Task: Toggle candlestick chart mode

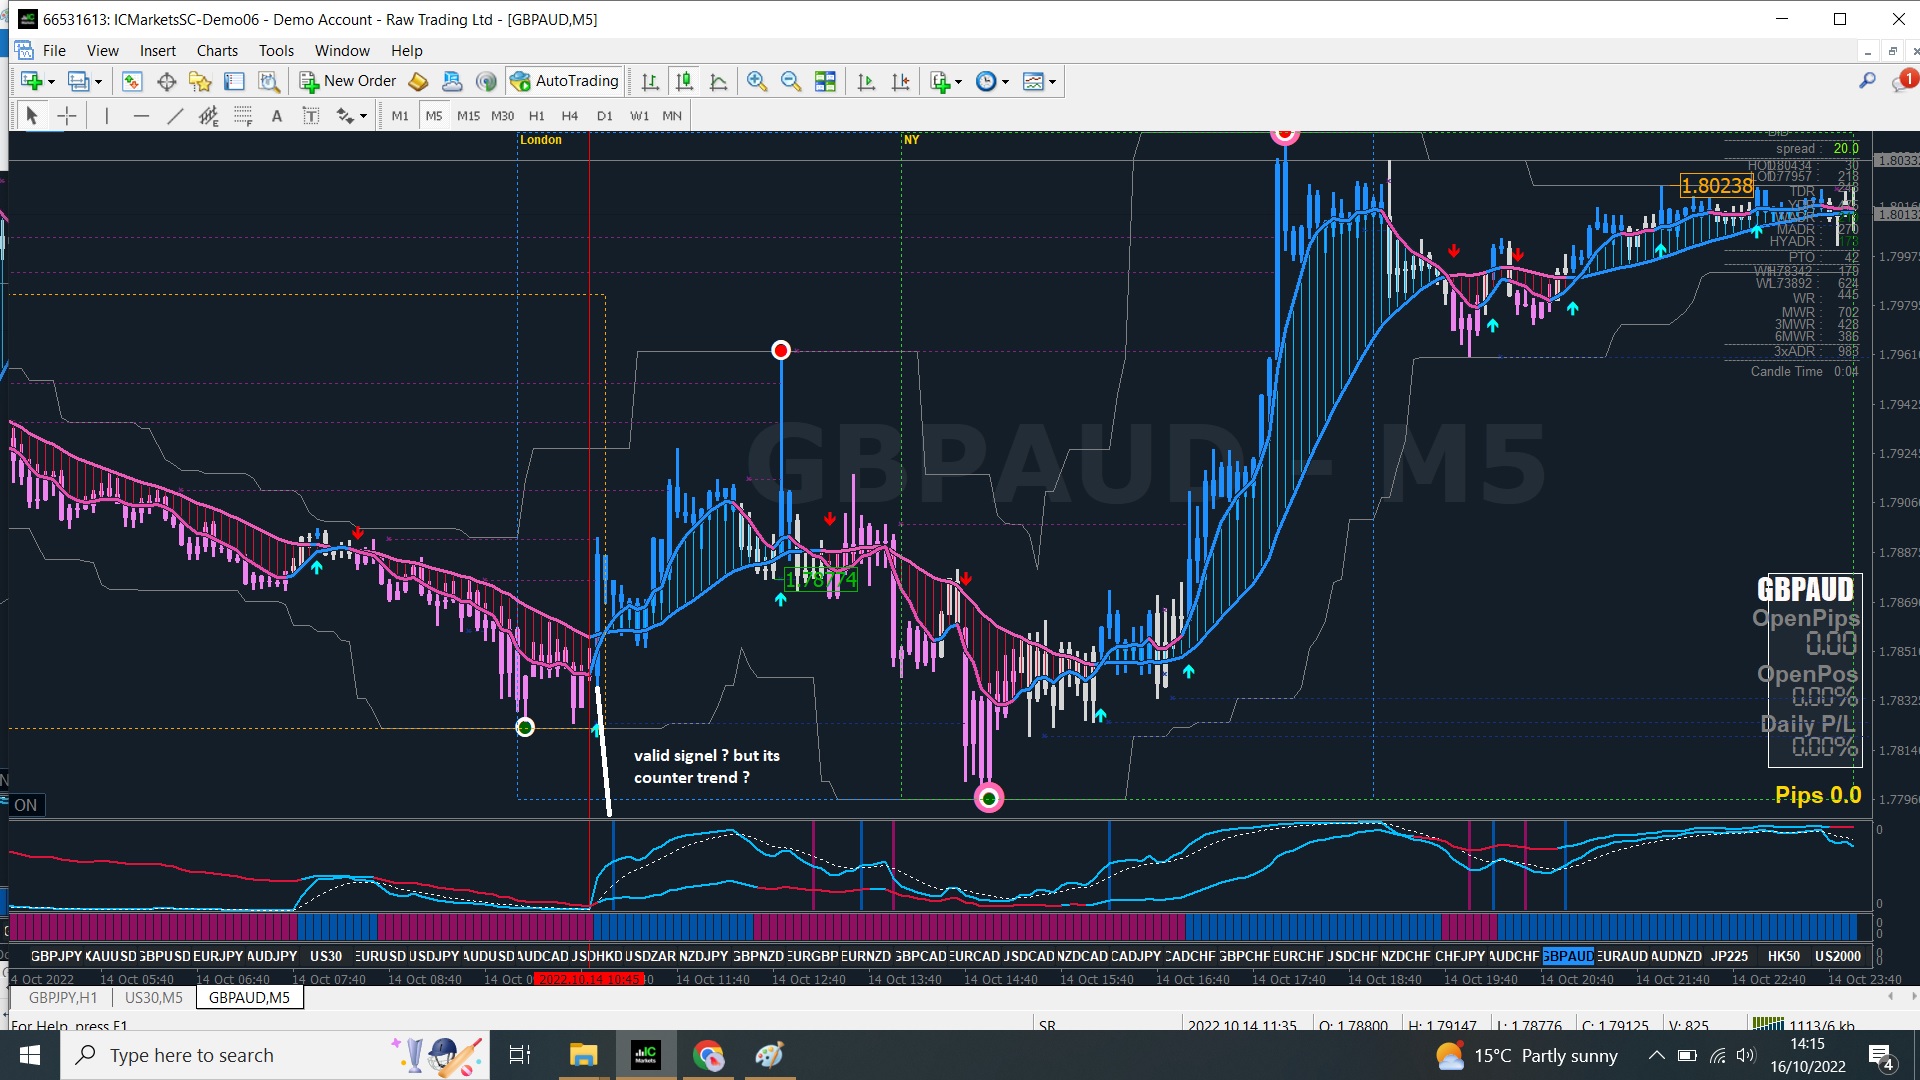Action: tap(684, 82)
